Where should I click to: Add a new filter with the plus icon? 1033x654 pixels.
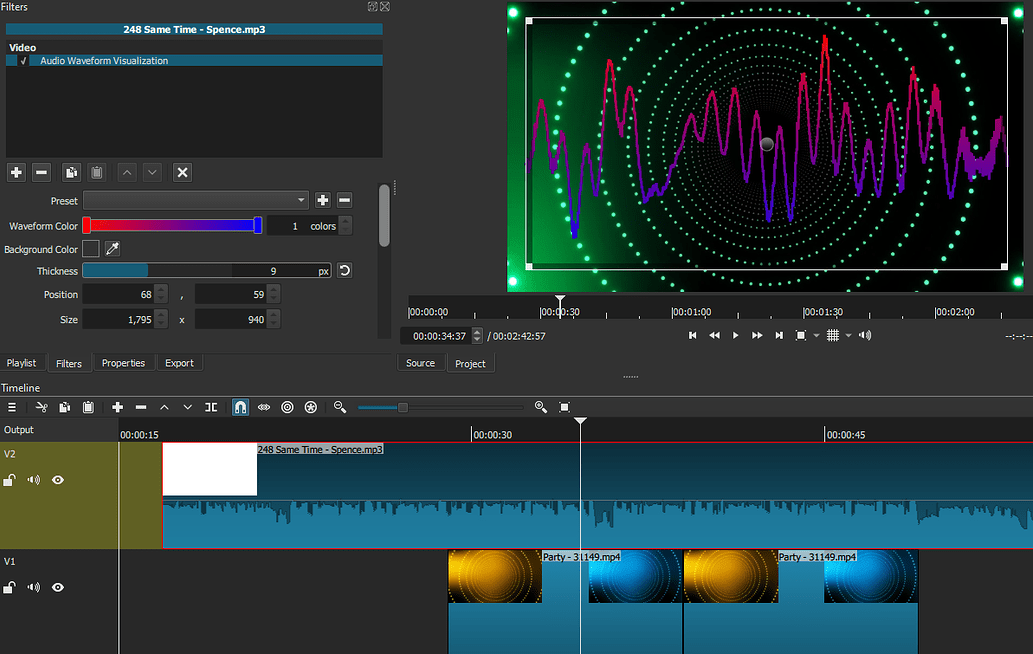tap(16, 172)
